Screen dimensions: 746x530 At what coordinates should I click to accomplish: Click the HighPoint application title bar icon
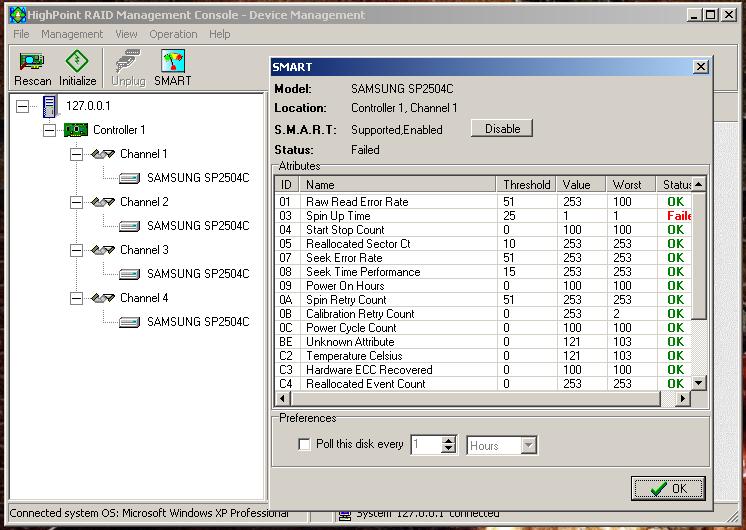(18, 15)
